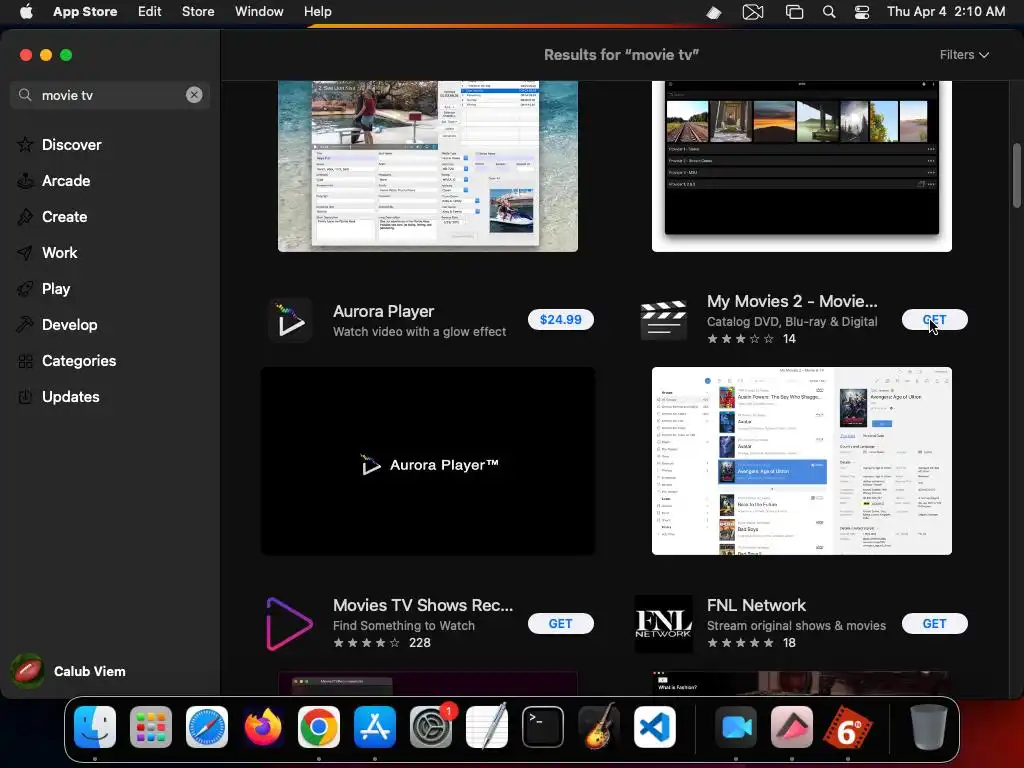Screen dimensions: 1024x768
Task: Select the Create paintbrush icon
Action: coord(25,217)
